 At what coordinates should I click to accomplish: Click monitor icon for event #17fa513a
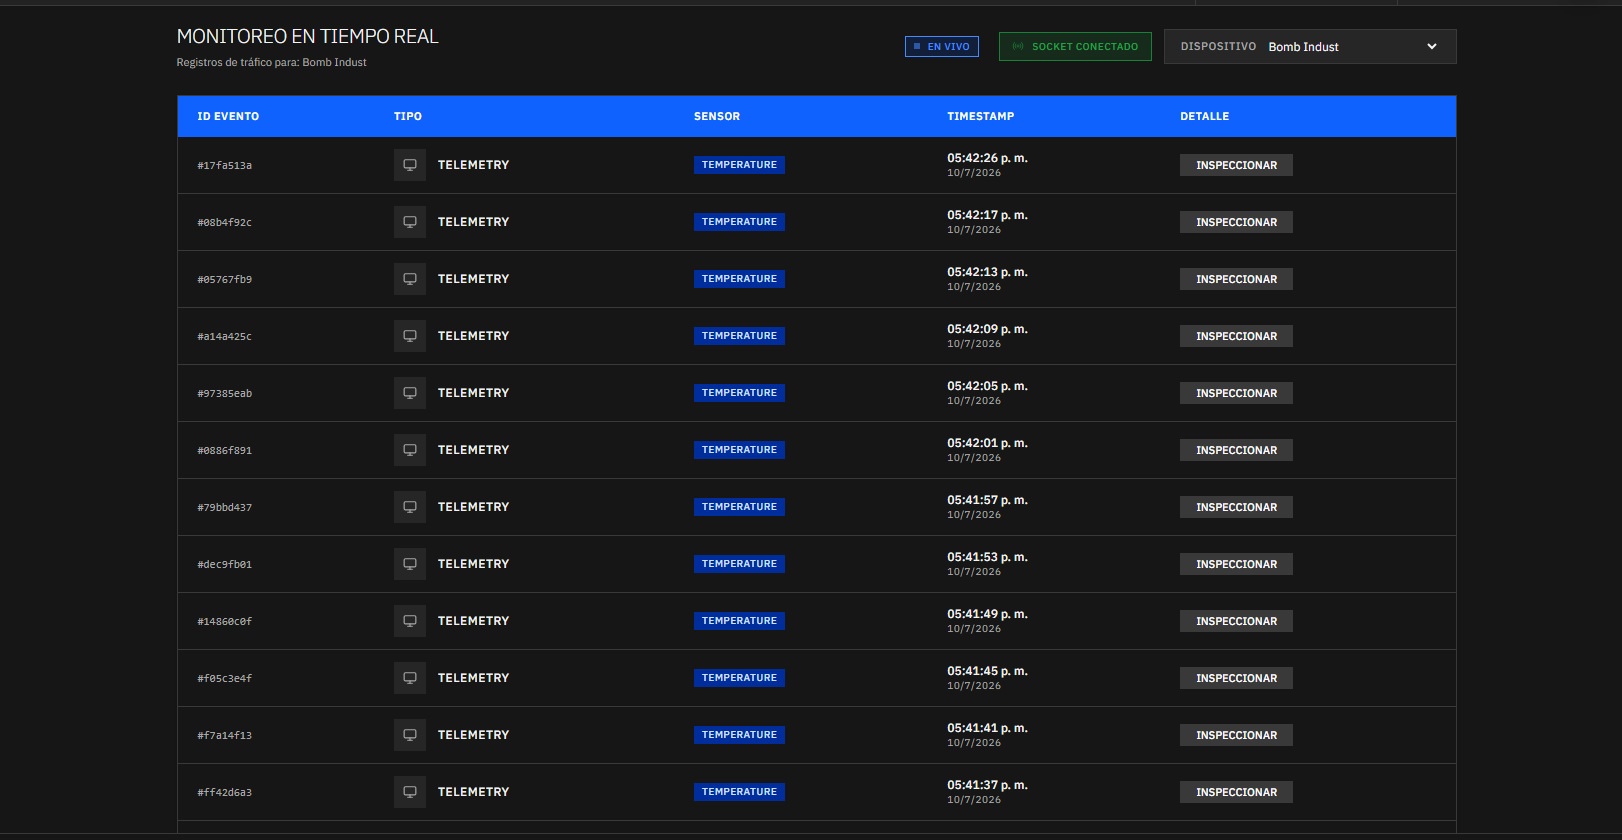coord(410,165)
